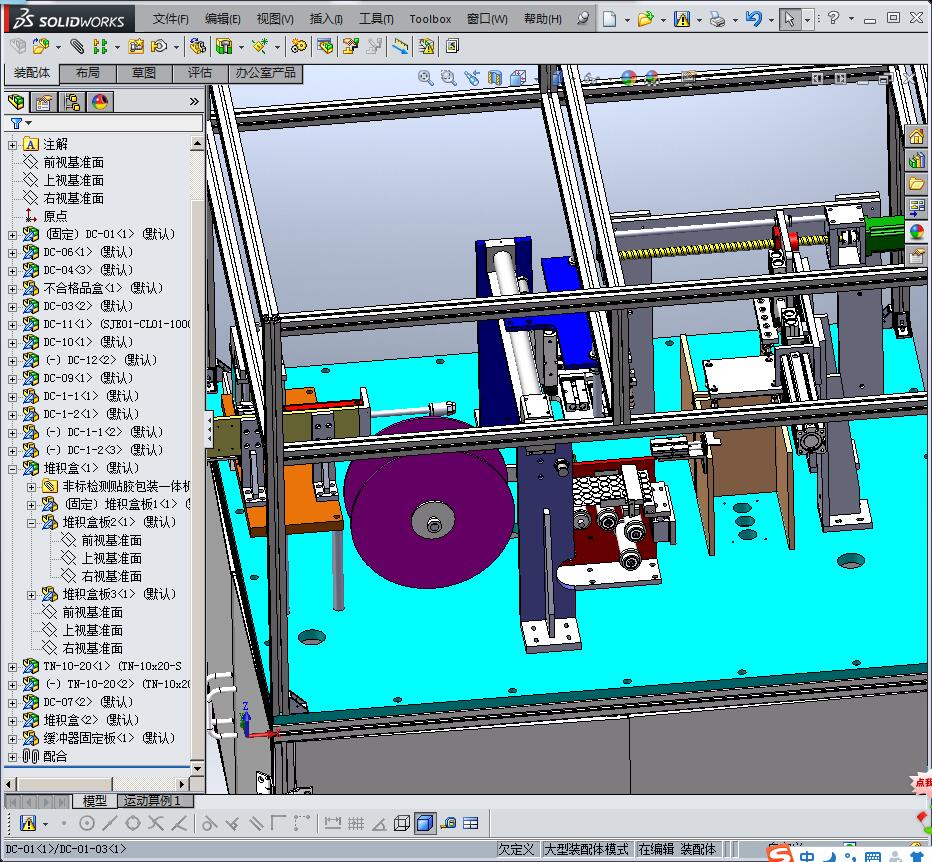Click the Mate paperclip icon
This screenshot has width=932, height=862.
[77, 46]
